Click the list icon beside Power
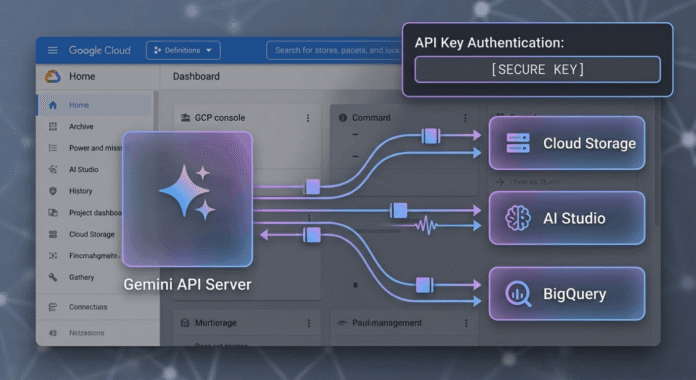The width and height of the screenshot is (696, 380). tap(53, 148)
